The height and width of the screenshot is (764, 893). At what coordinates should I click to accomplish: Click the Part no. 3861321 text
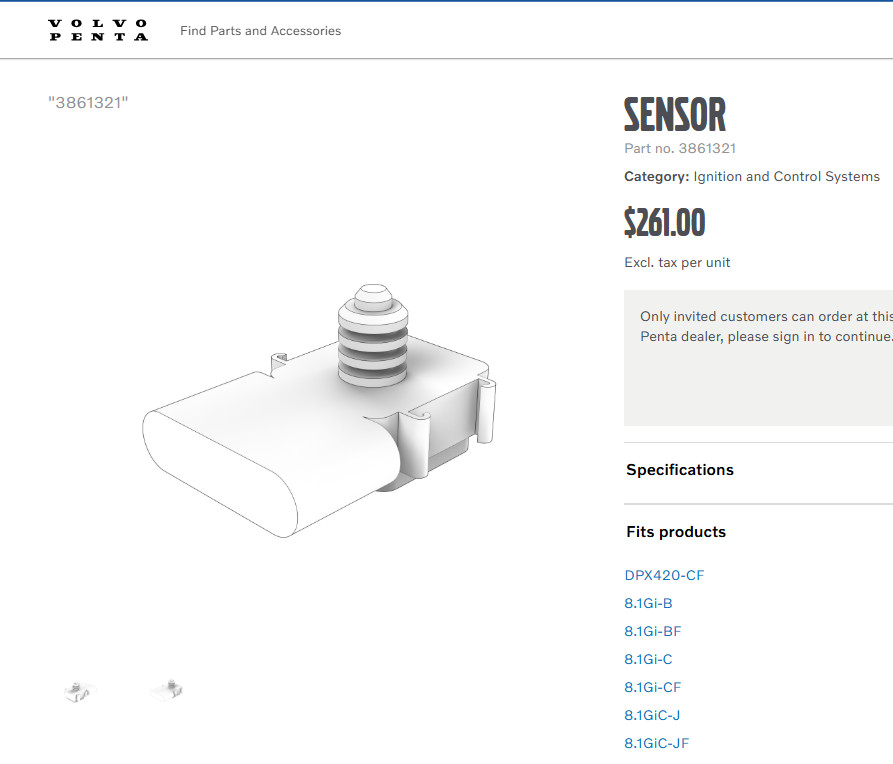680,149
